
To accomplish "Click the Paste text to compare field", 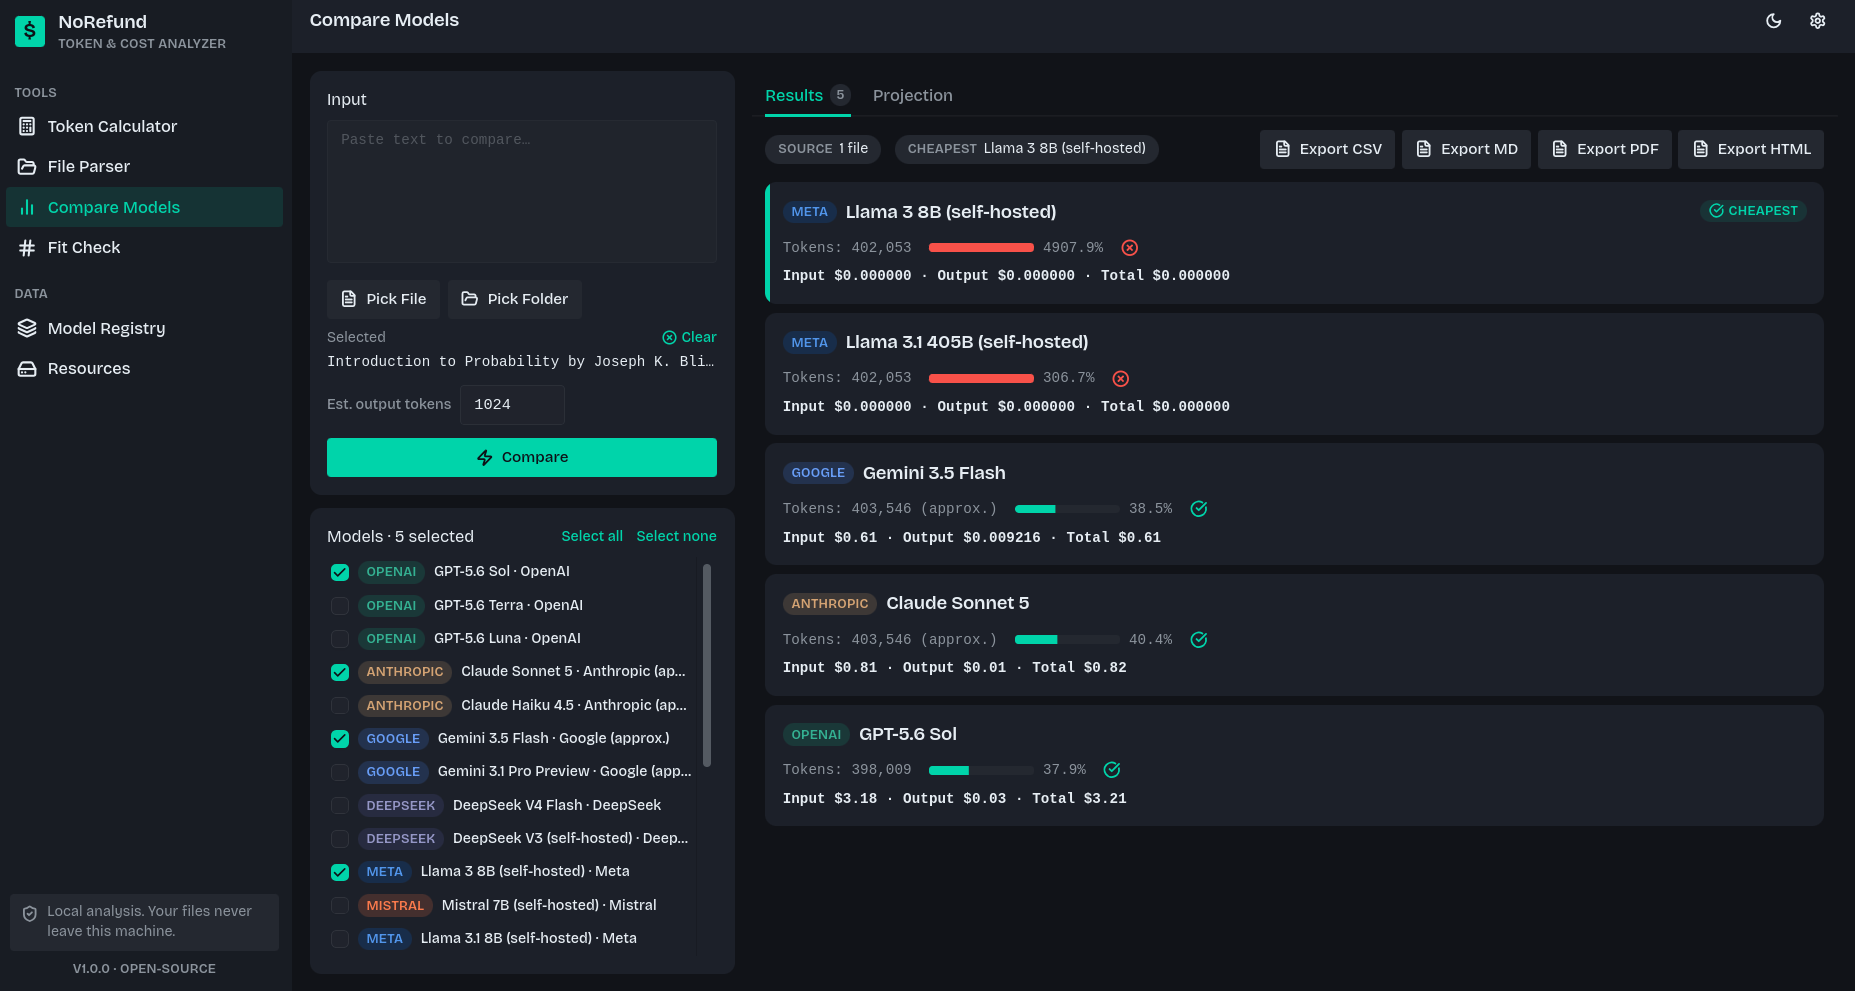I will click(522, 191).
